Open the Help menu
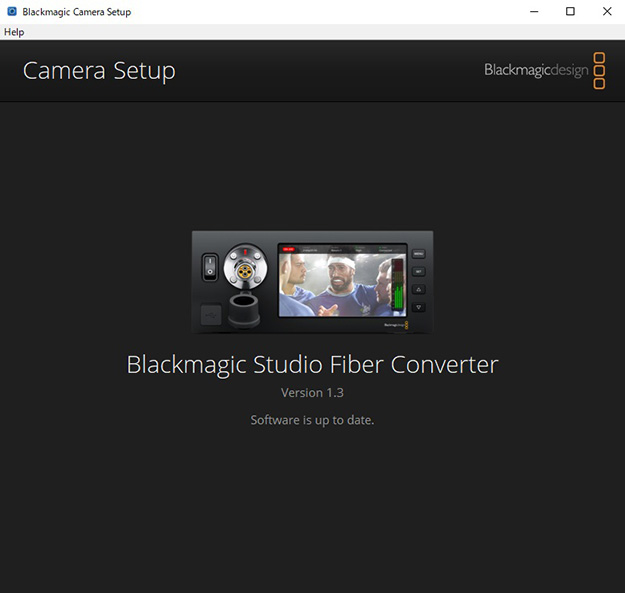The image size is (625, 593). tap(14, 32)
